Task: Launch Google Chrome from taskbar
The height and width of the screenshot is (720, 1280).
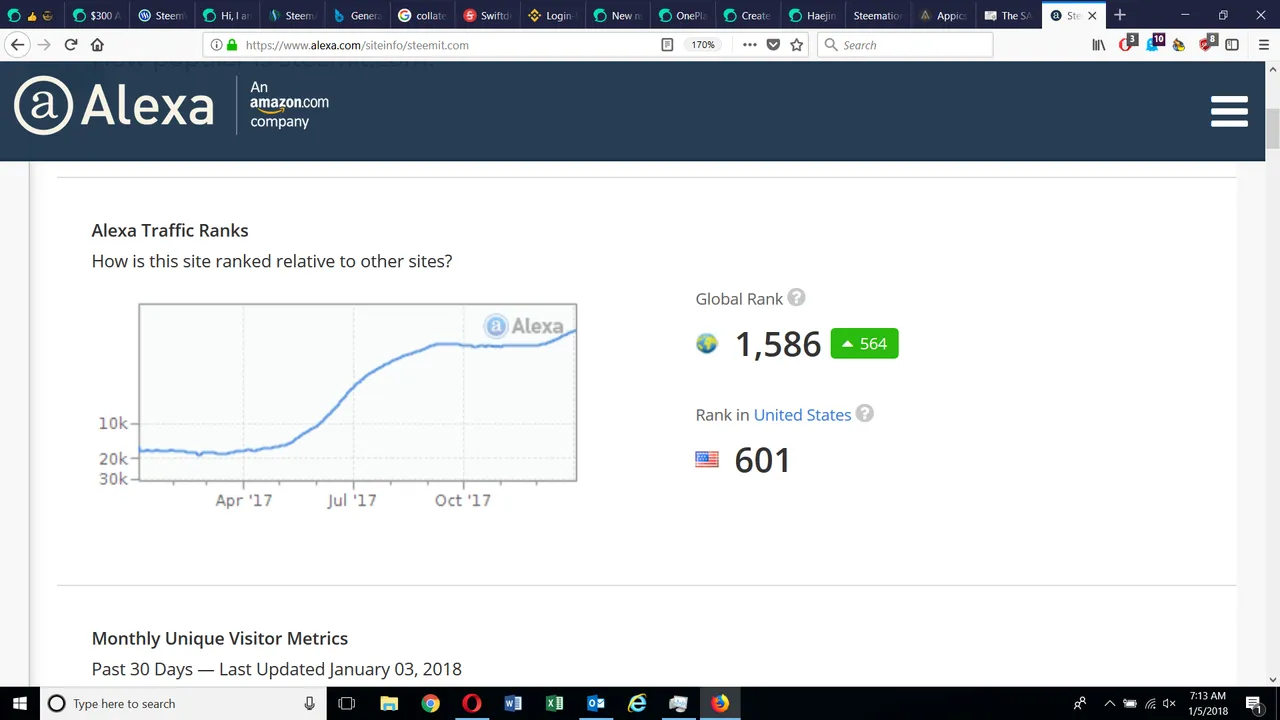Action: click(x=430, y=703)
